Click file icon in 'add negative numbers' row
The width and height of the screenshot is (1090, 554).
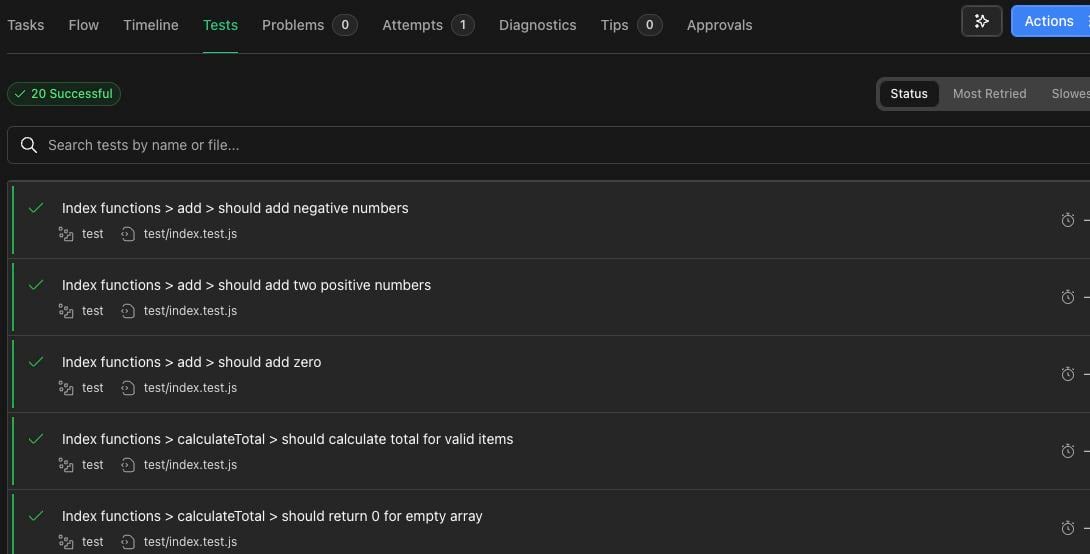[128, 234]
